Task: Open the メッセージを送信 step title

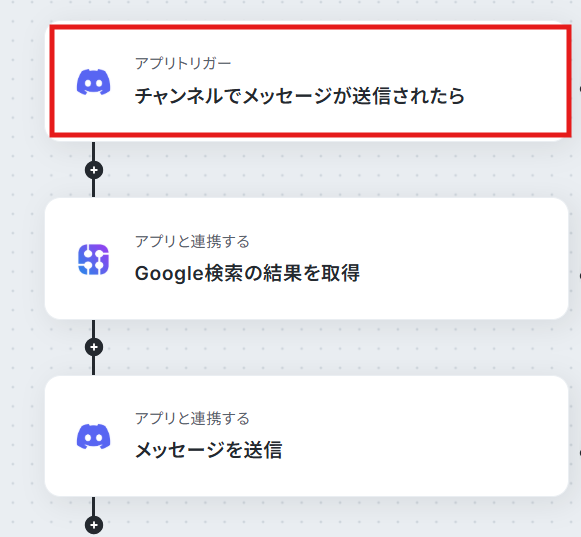Action: pos(208,450)
